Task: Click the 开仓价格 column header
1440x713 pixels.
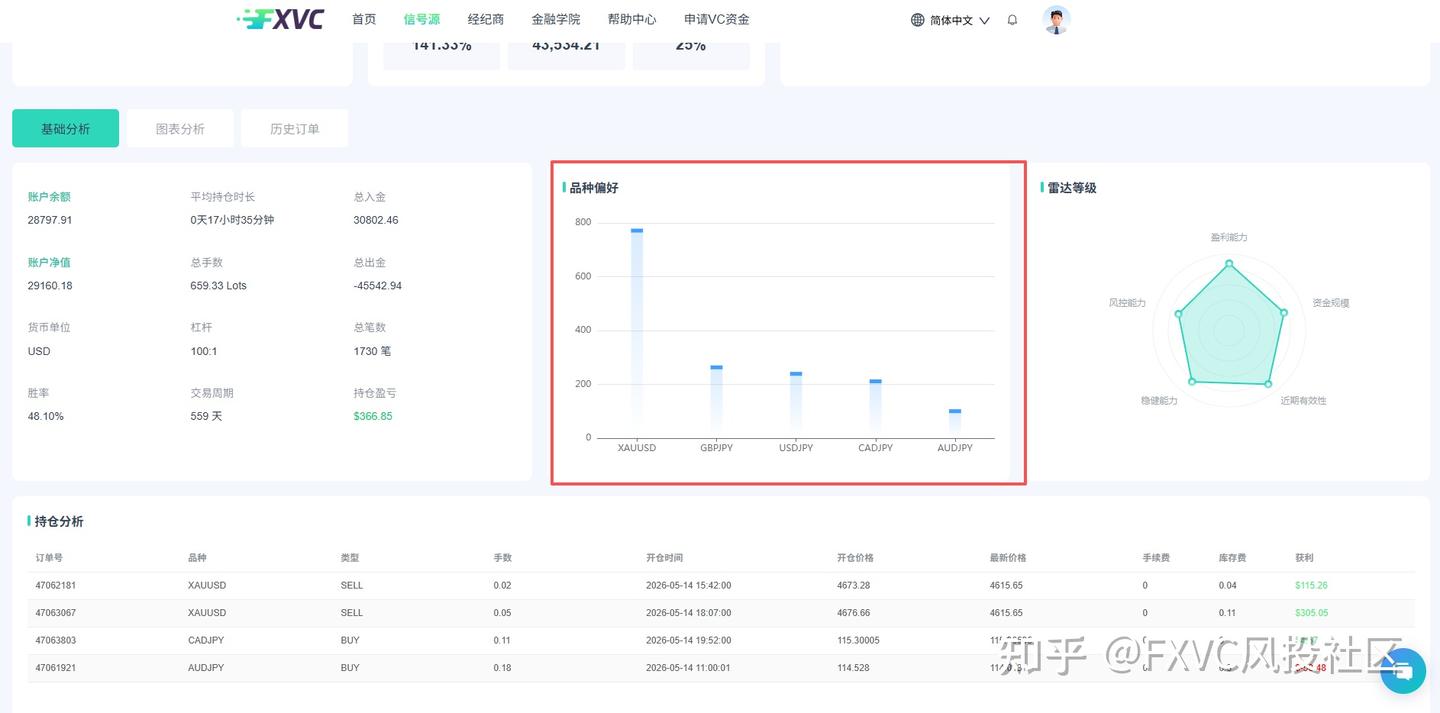Action: click(x=855, y=557)
